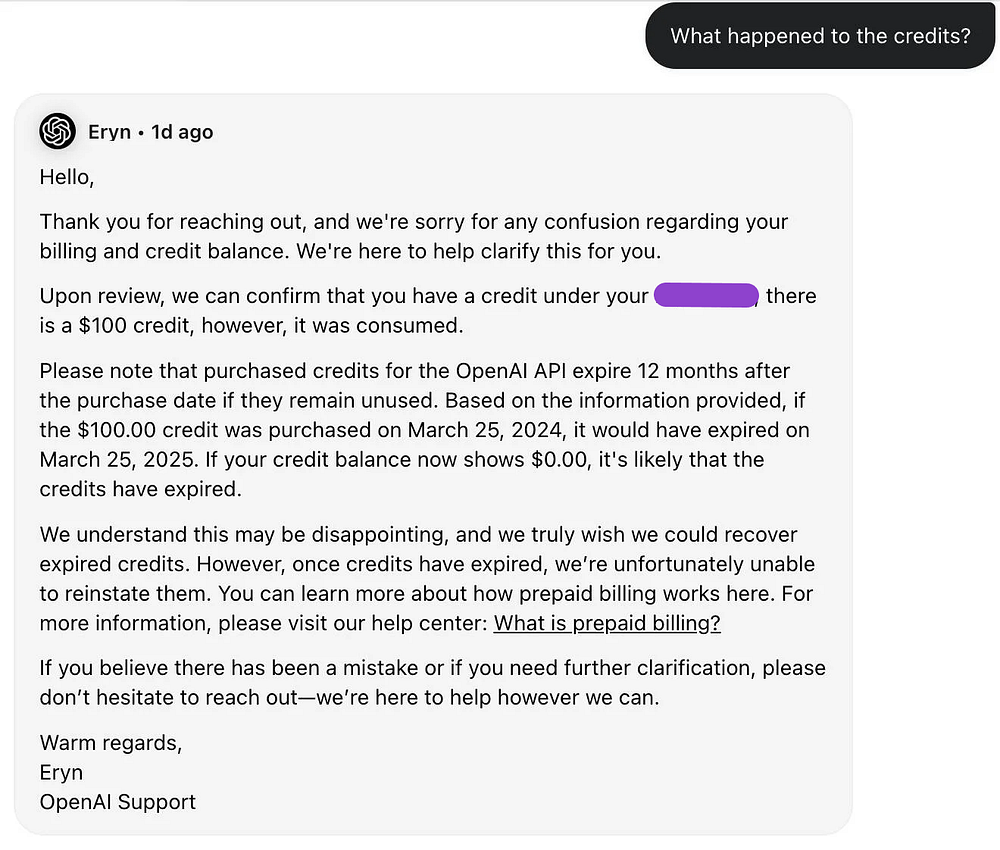1000x850 pixels.
Task: Click Eryn's name in the signature
Action: (x=61, y=773)
